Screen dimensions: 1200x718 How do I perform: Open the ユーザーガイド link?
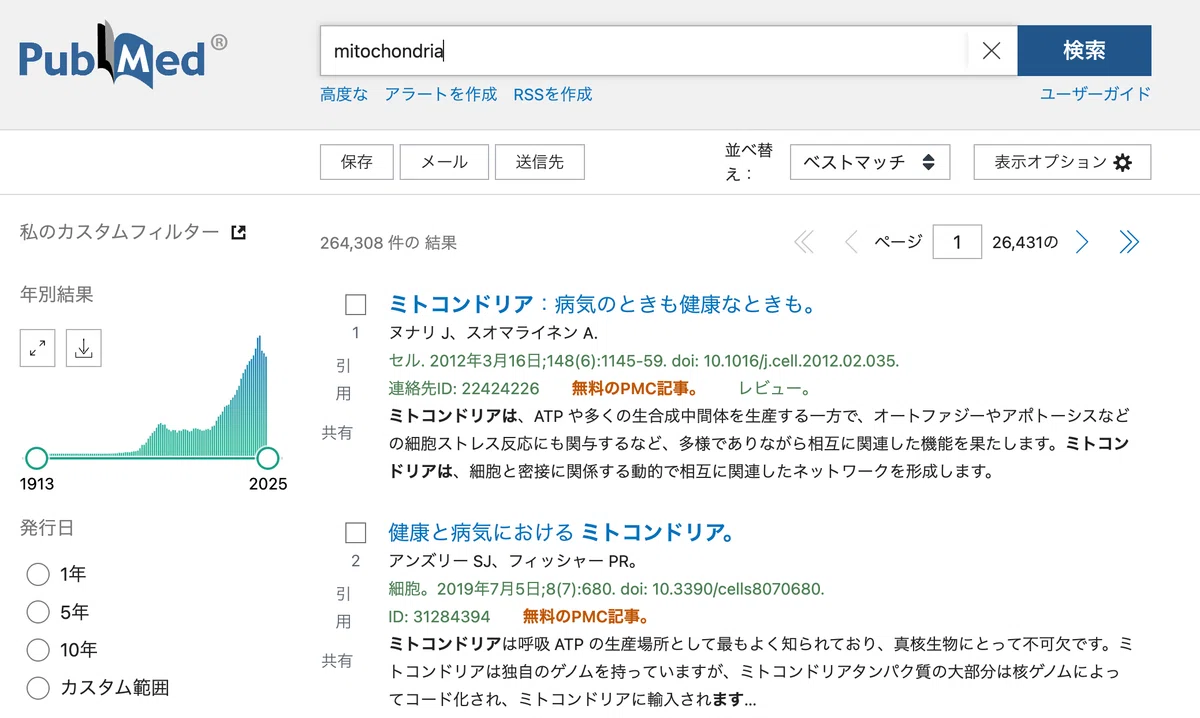point(1095,94)
